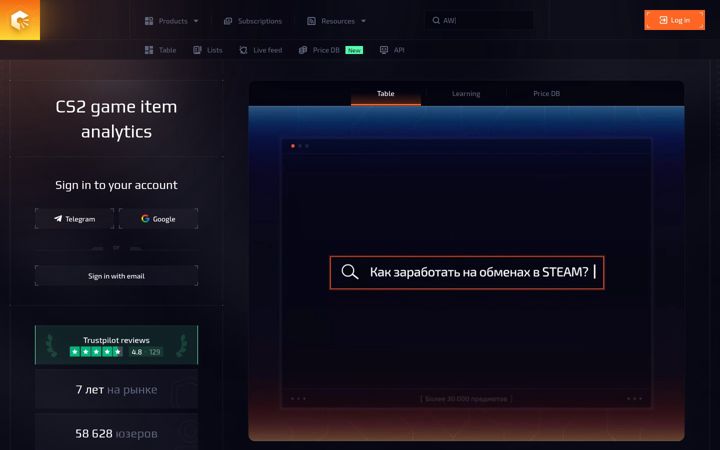Click the Products grid icon

pos(149,21)
